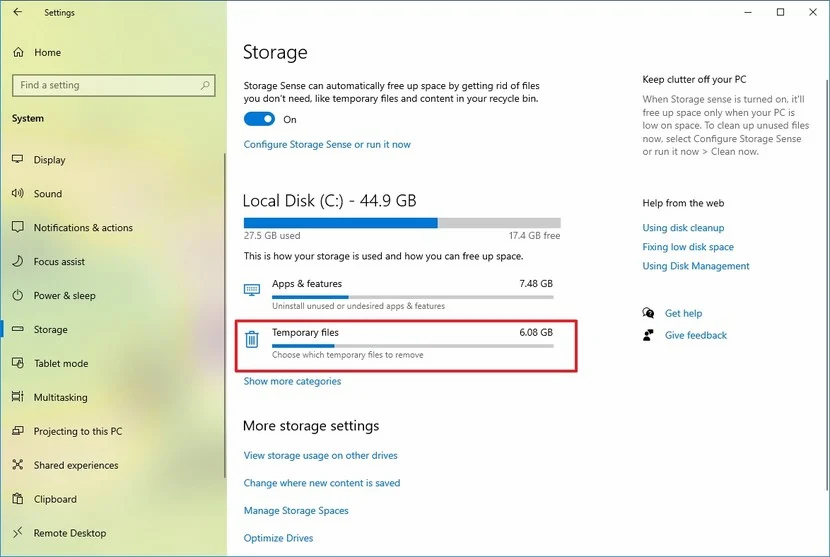Open Projecting to this PC
This screenshot has width=830, height=557.
click(77, 431)
